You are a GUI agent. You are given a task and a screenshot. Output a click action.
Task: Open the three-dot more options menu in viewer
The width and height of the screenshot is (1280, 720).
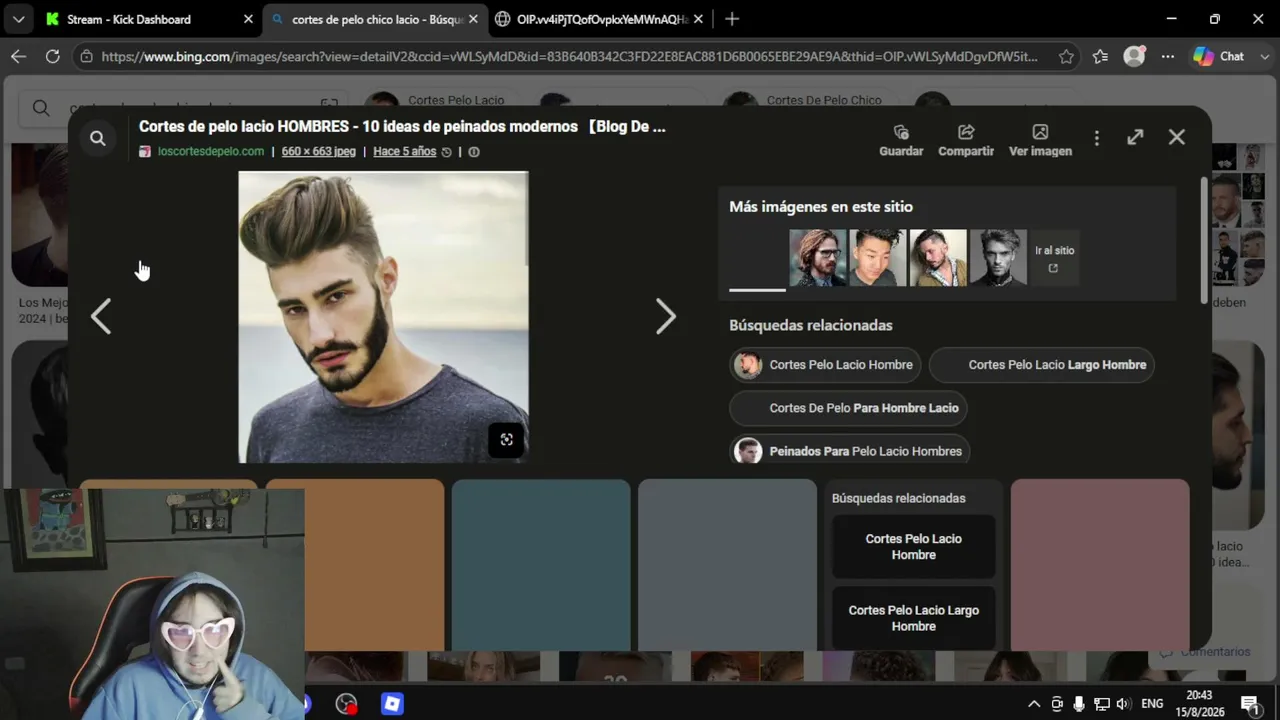click(1097, 138)
